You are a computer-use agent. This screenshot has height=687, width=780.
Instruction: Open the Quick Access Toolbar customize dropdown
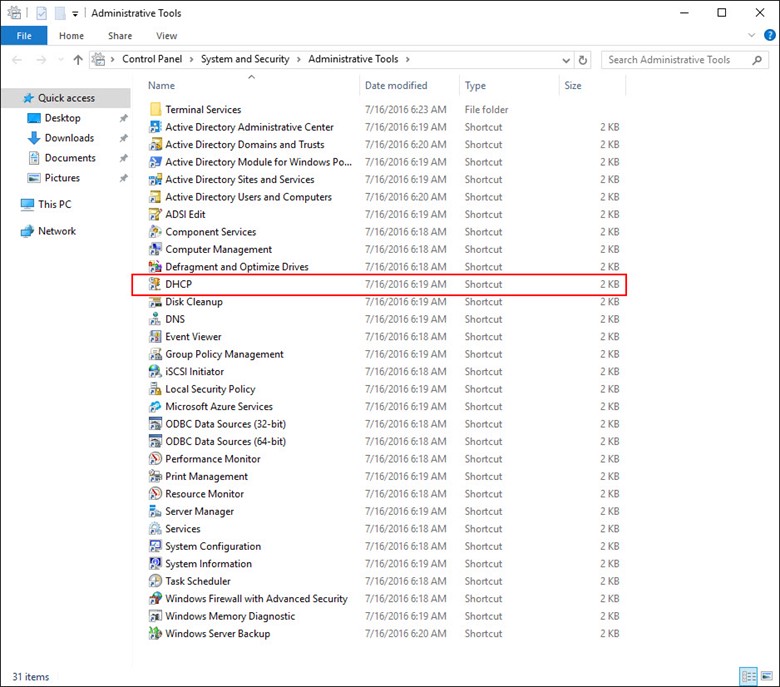point(75,14)
